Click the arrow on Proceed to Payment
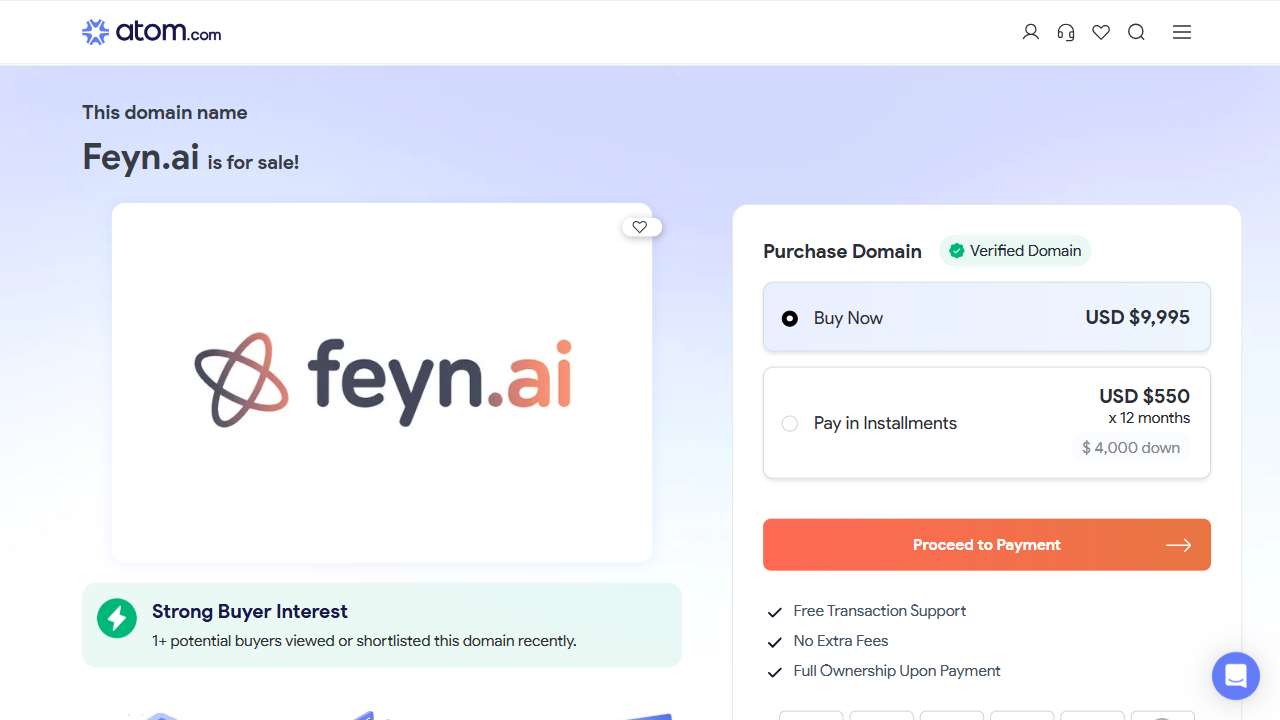The height and width of the screenshot is (720, 1280). (1178, 545)
